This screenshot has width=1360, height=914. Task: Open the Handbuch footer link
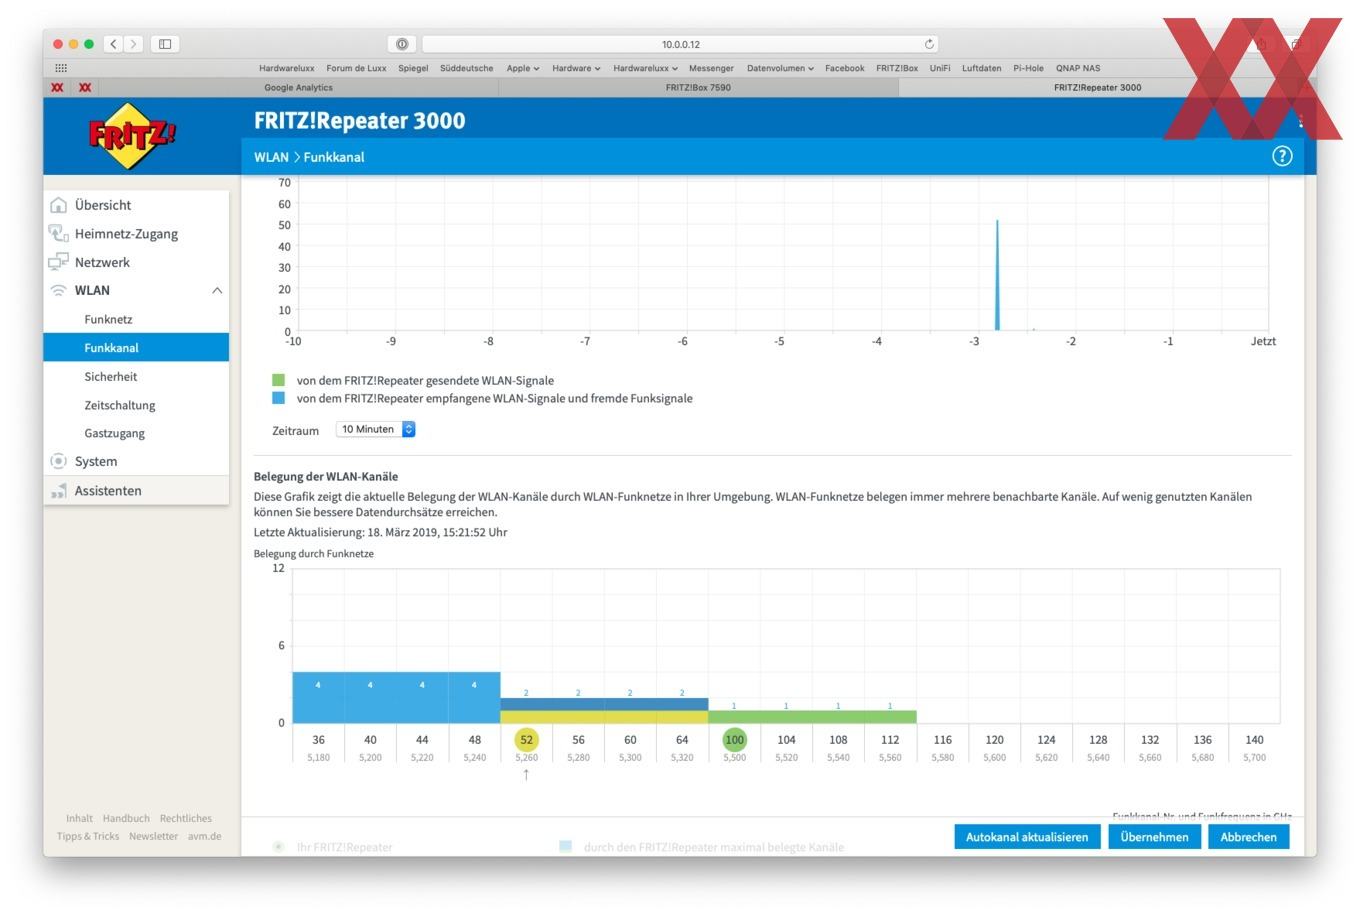tap(126, 818)
